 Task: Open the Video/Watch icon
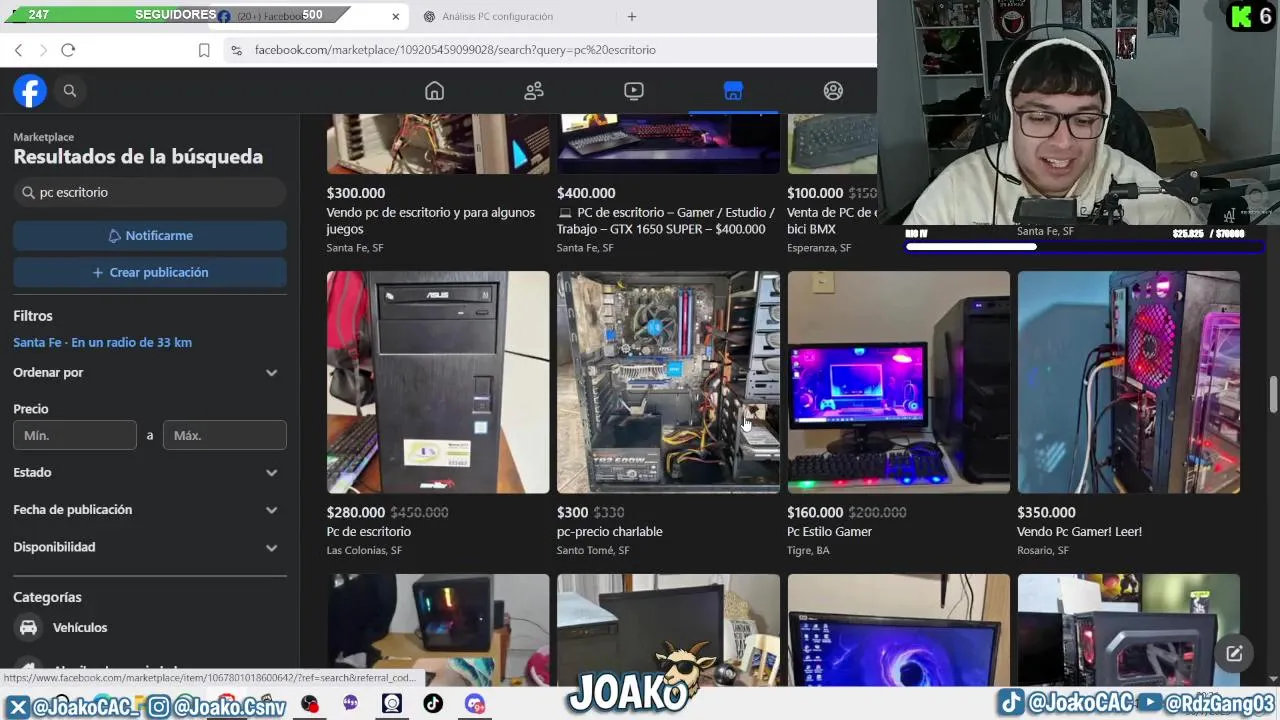click(634, 91)
